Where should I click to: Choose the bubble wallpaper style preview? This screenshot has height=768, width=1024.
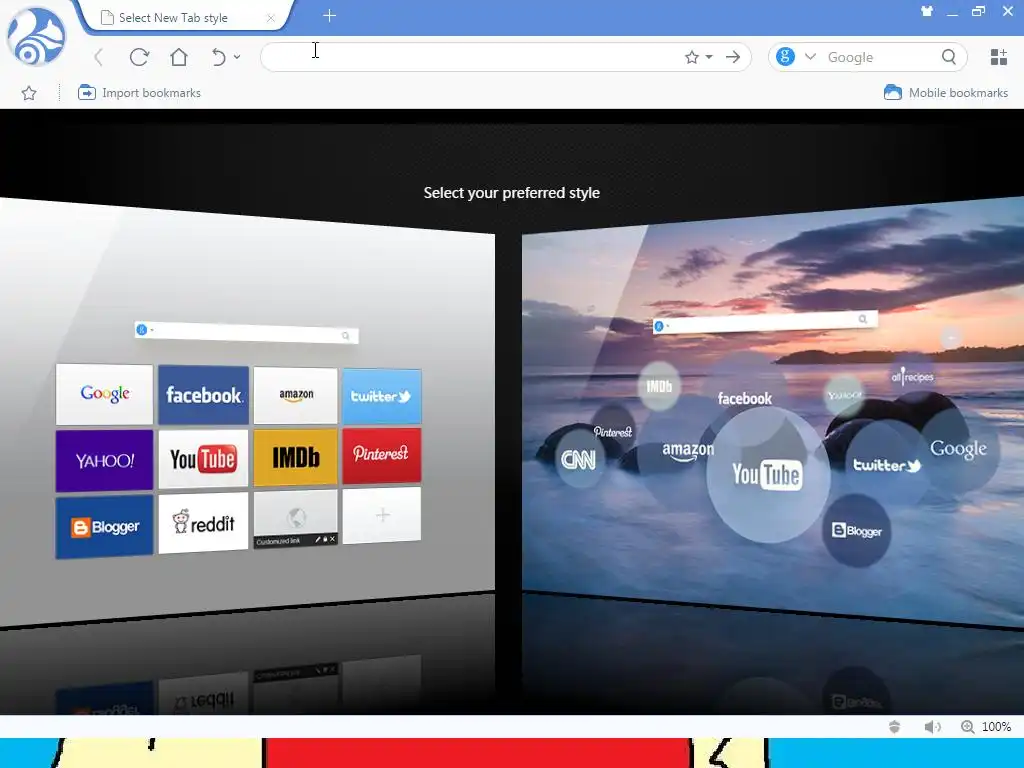773,411
